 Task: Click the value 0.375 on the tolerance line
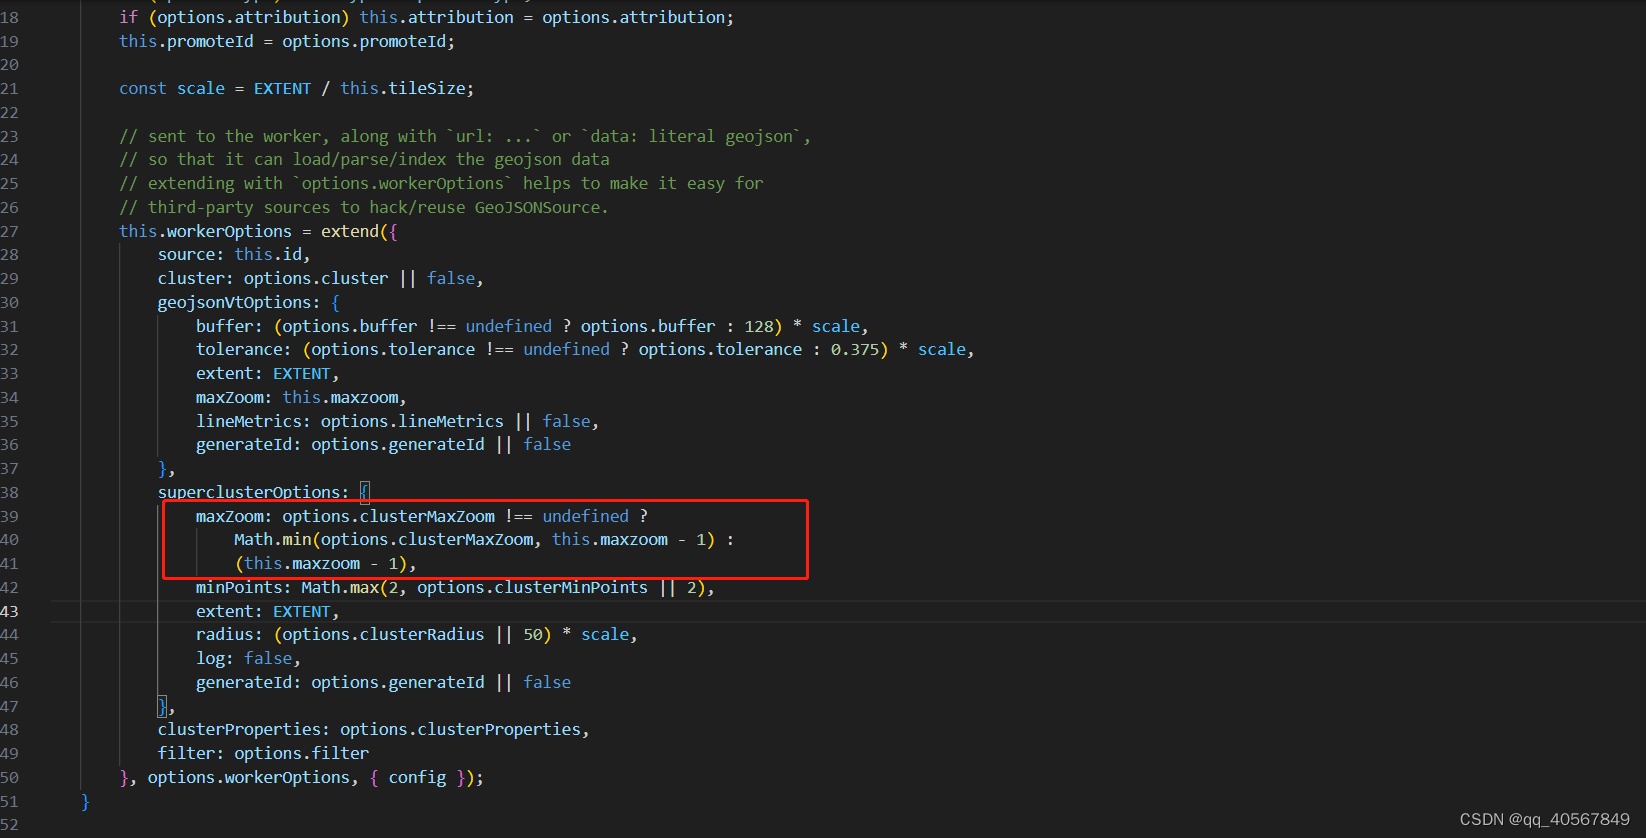click(854, 349)
